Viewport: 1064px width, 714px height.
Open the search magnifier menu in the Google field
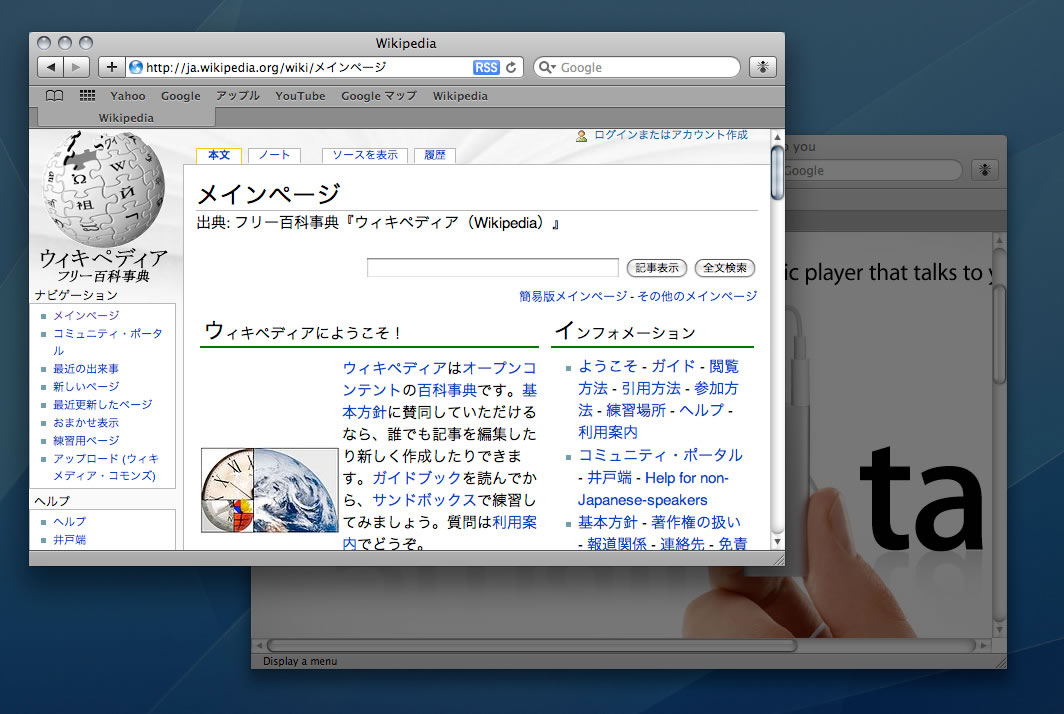pos(547,67)
